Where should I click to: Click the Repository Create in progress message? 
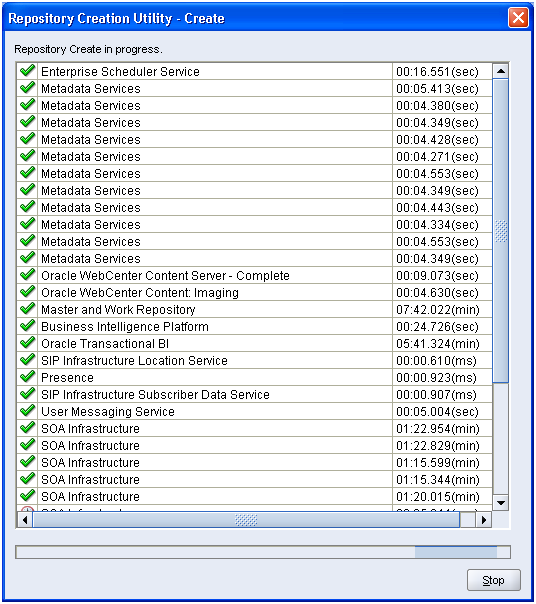[88, 49]
